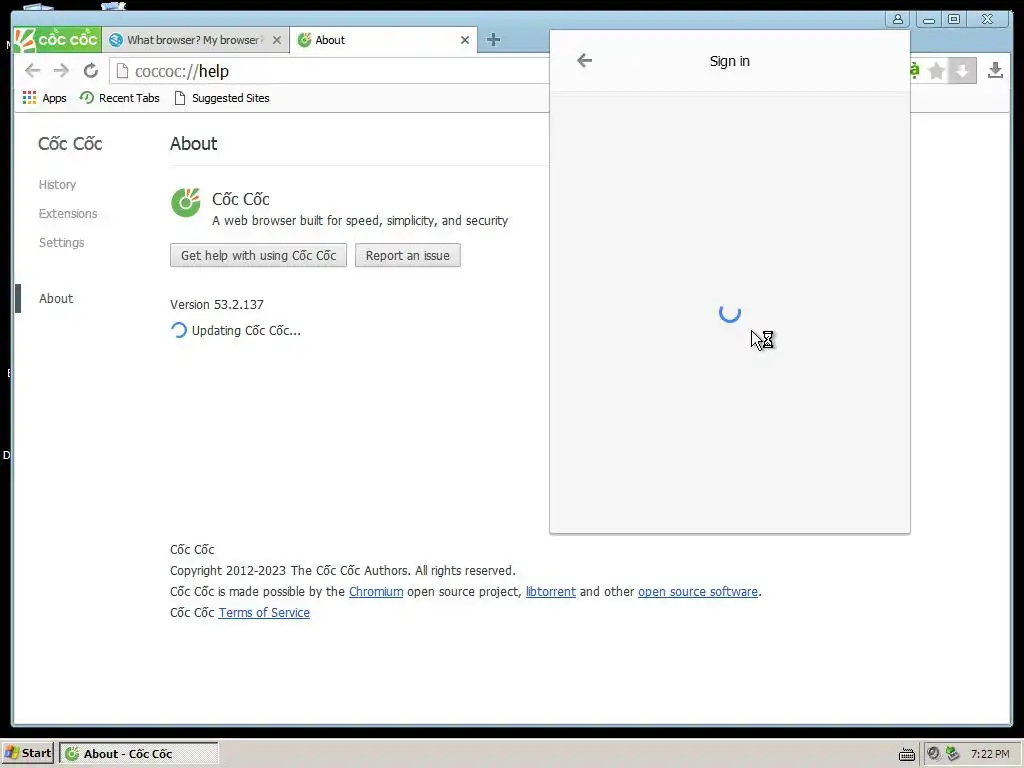Click the 'Report an issue' button
1024x768 pixels.
pyautogui.click(x=408, y=255)
